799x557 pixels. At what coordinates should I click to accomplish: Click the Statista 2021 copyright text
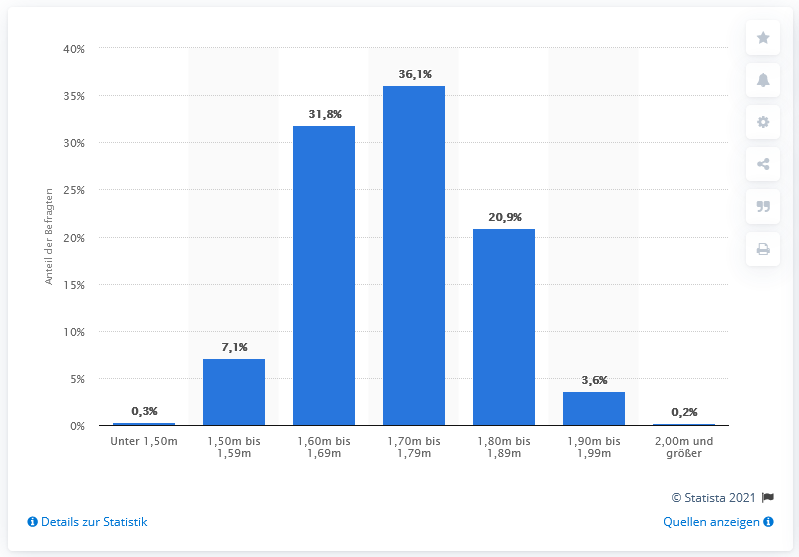710,497
